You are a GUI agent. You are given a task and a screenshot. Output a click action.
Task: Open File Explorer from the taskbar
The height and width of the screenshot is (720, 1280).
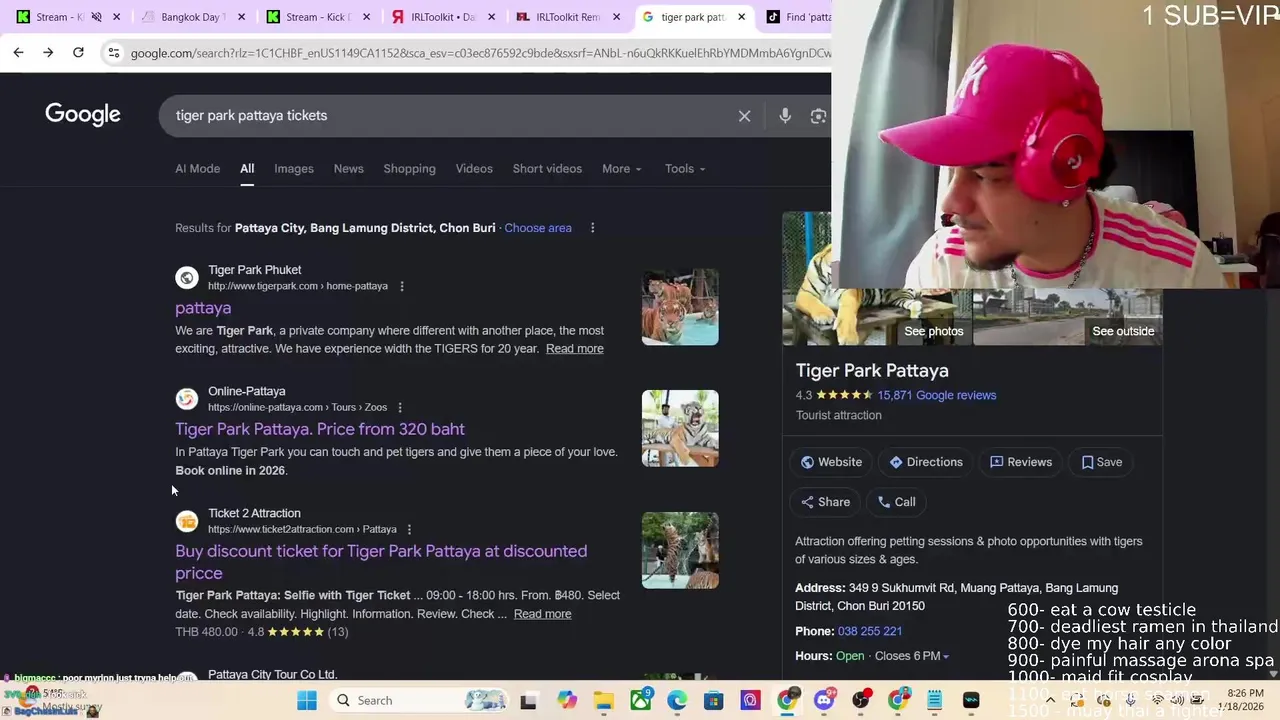click(604, 700)
